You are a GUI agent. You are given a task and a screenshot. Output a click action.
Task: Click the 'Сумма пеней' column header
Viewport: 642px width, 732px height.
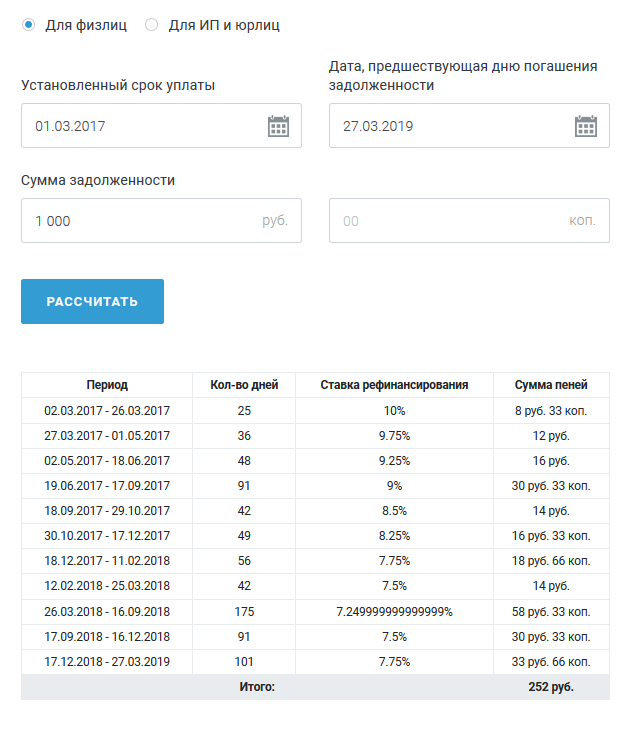(551, 385)
